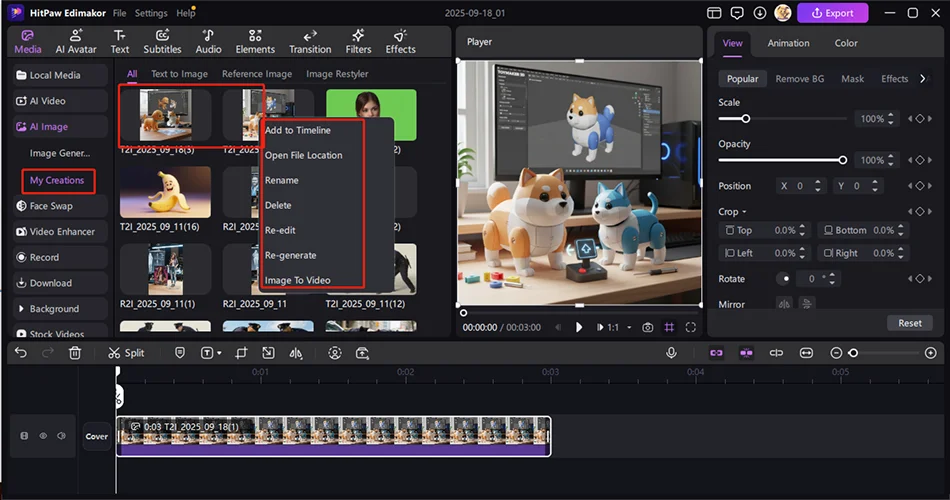The width and height of the screenshot is (950, 500).
Task: Open the Subtitles panel
Action: [162, 41]
